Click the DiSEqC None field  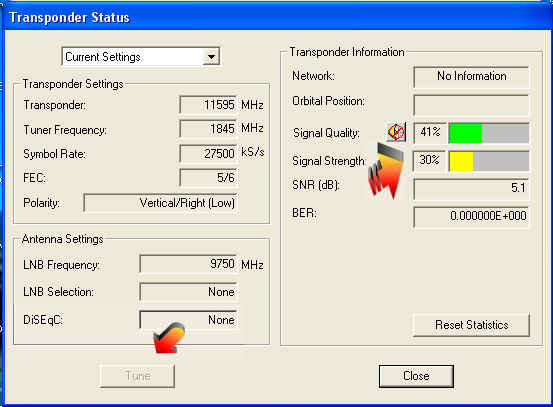click(188, 320)
